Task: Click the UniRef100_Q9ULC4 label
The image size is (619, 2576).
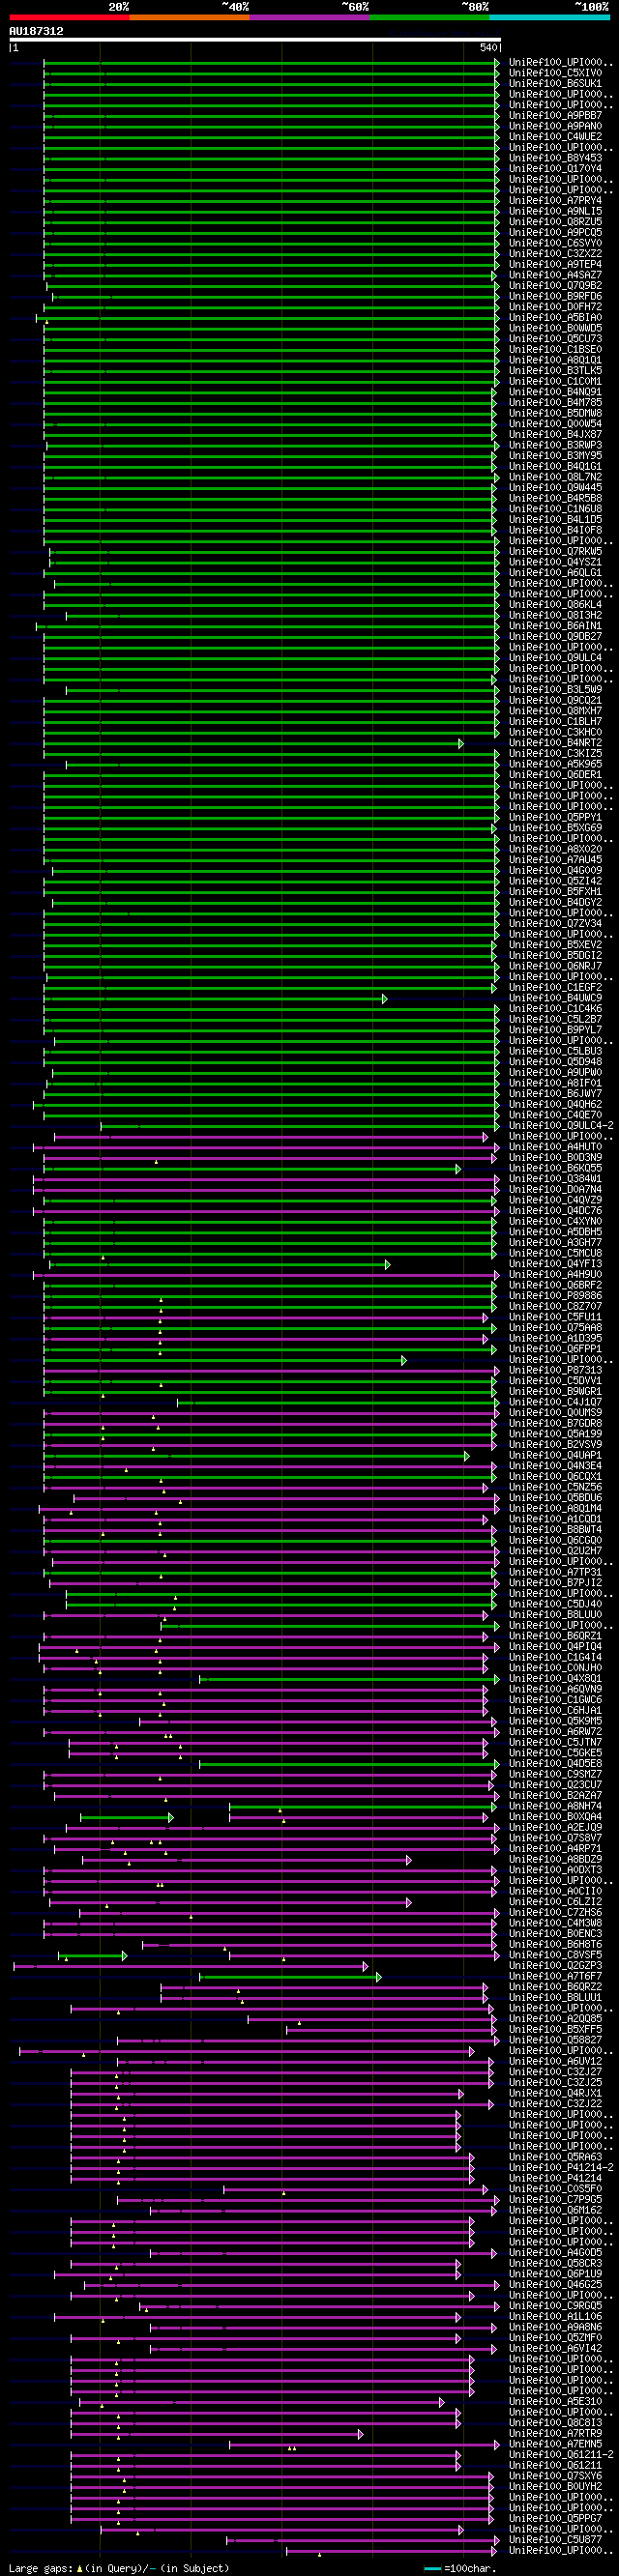Action: point(555,658)
